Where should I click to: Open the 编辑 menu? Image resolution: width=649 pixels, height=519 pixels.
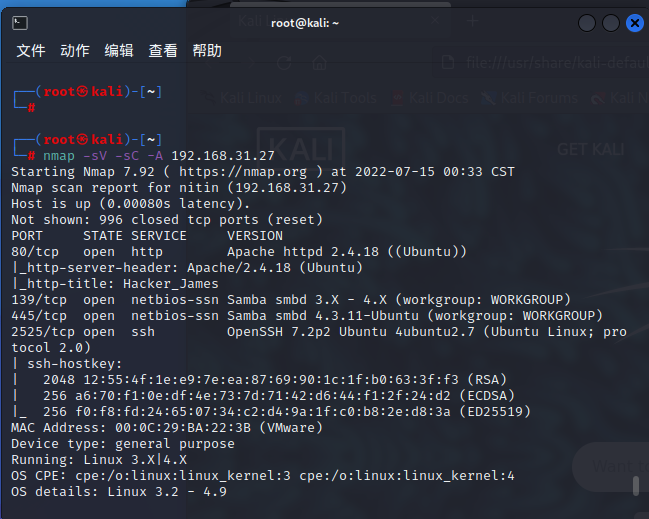119,51
